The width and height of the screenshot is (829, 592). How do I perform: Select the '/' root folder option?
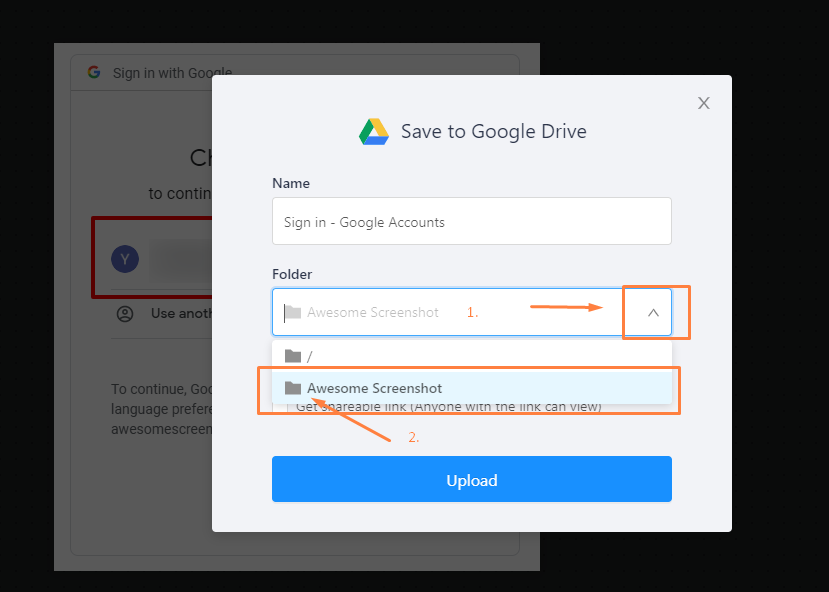point(472,356)
